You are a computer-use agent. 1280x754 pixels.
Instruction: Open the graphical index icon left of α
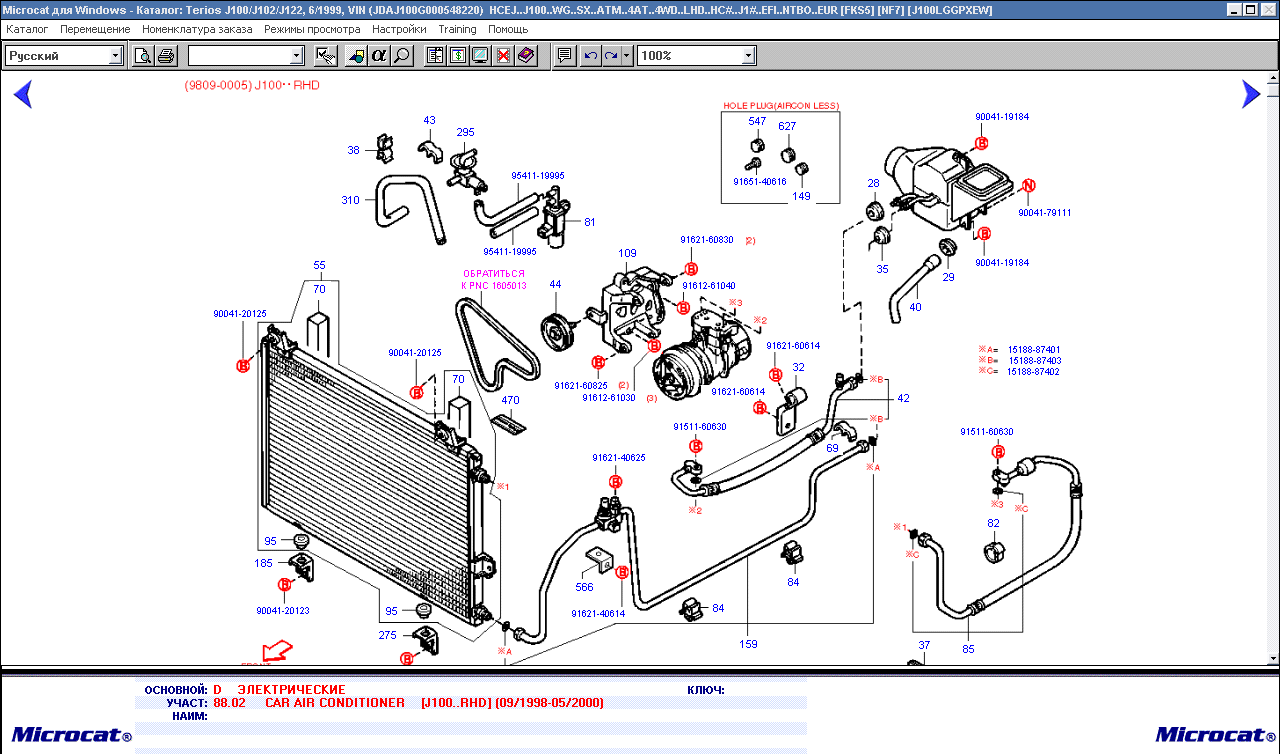pos(356,55)
